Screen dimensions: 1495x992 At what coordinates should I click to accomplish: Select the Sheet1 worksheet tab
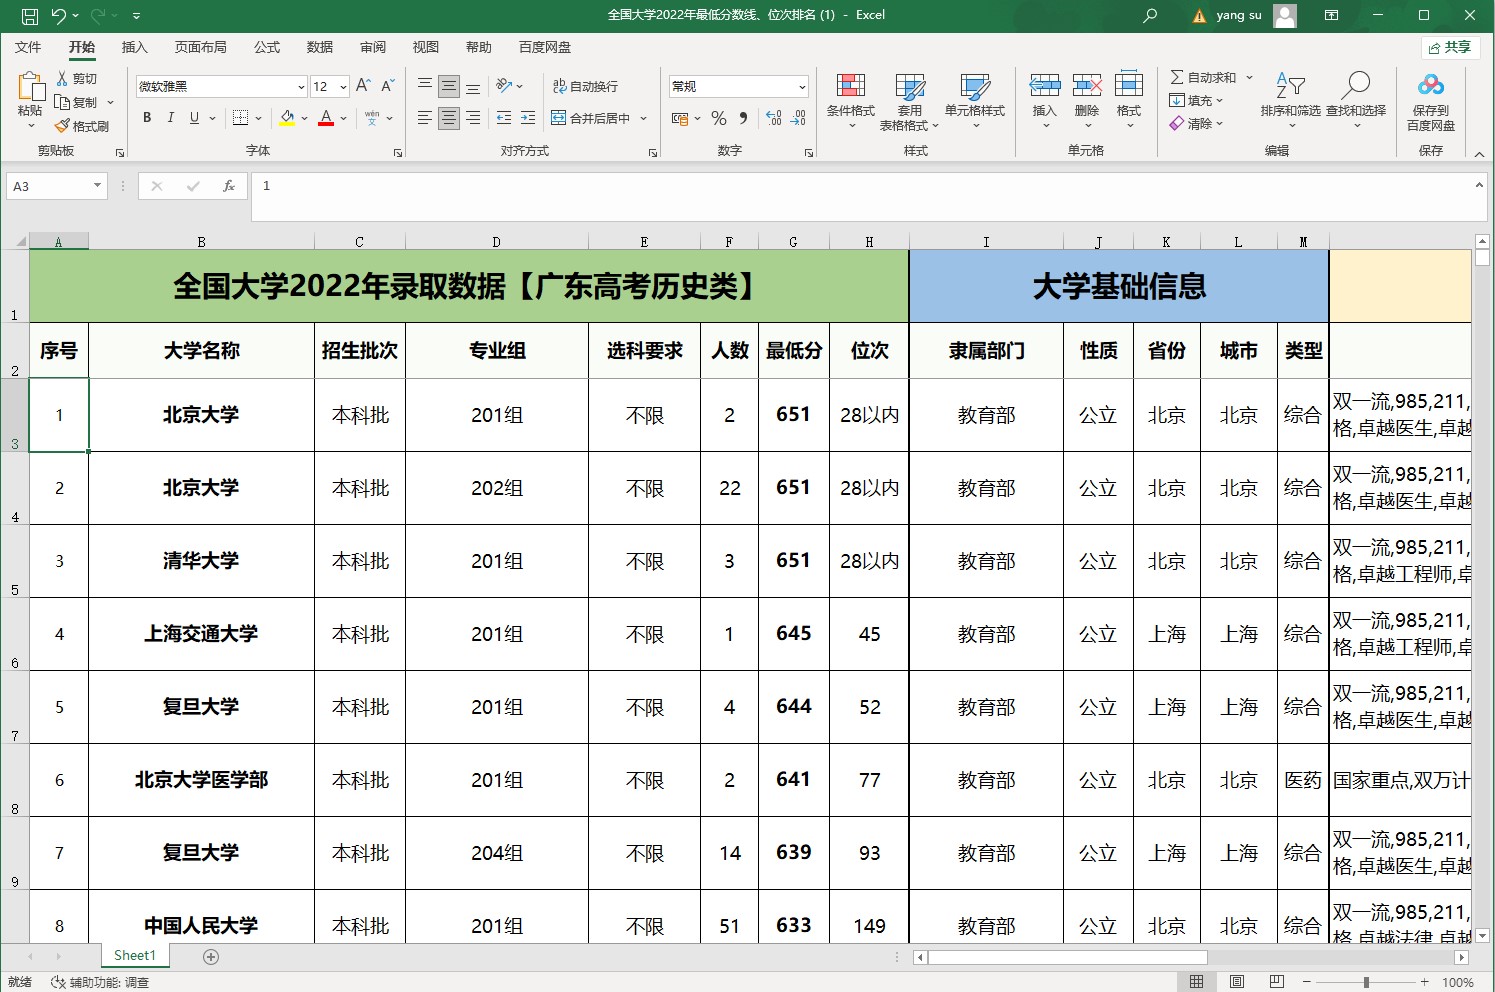(x=135, y=956)
